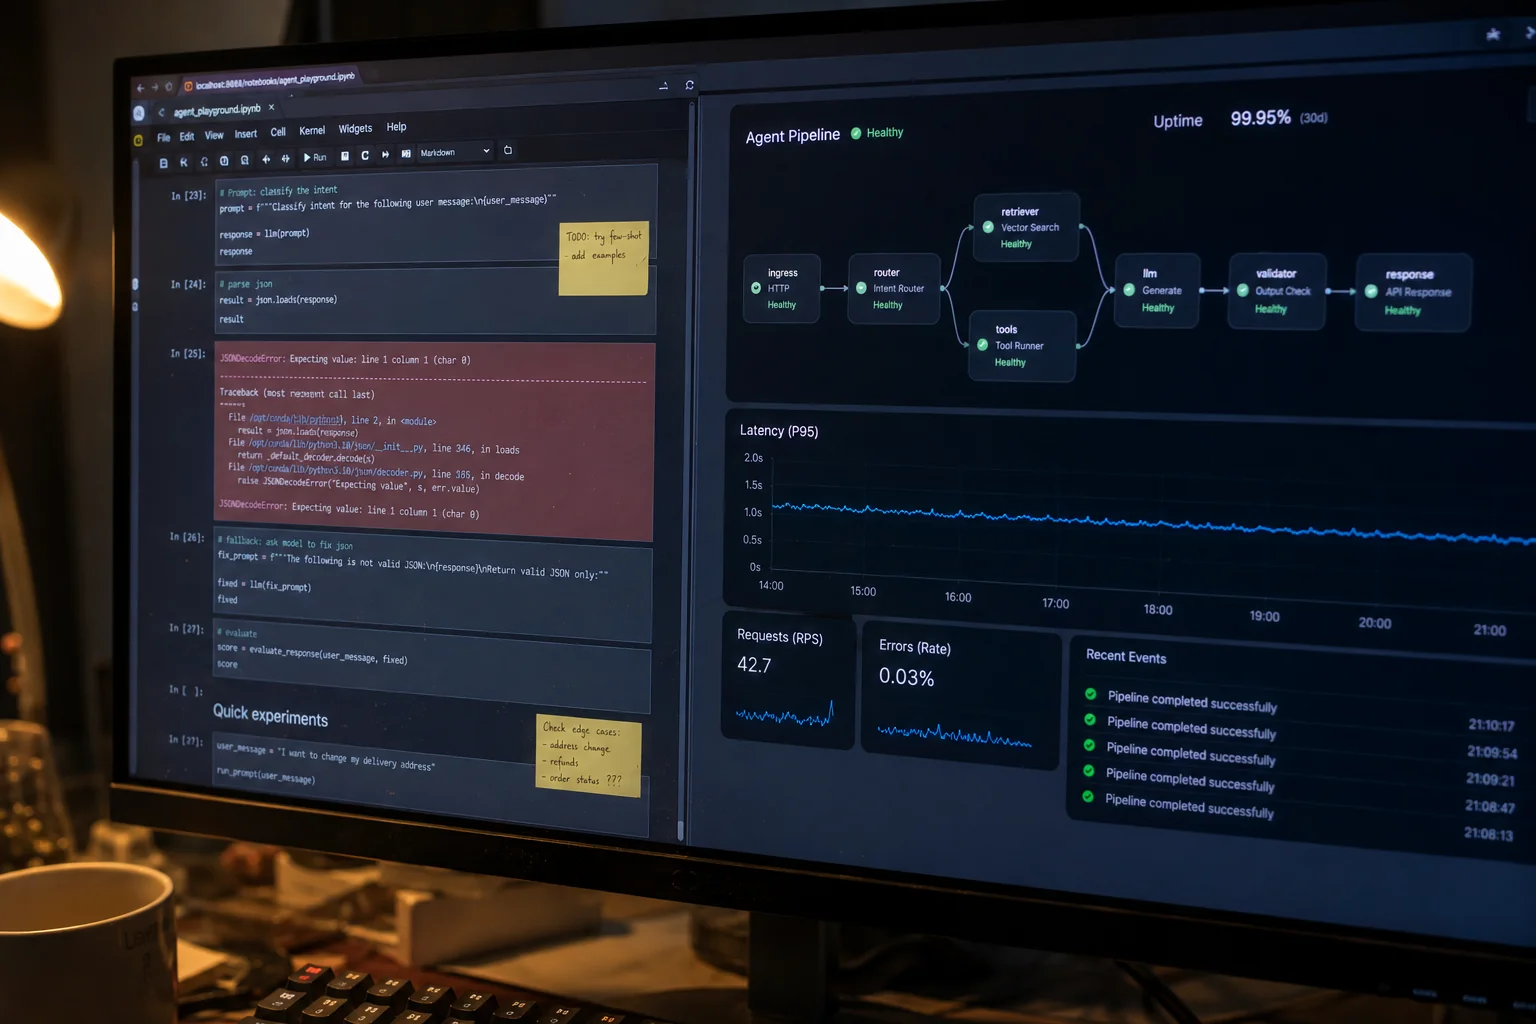Click the Latency (P95) chart title
This screenshot has width=1536, height=1024.
(x=779, y=431)
